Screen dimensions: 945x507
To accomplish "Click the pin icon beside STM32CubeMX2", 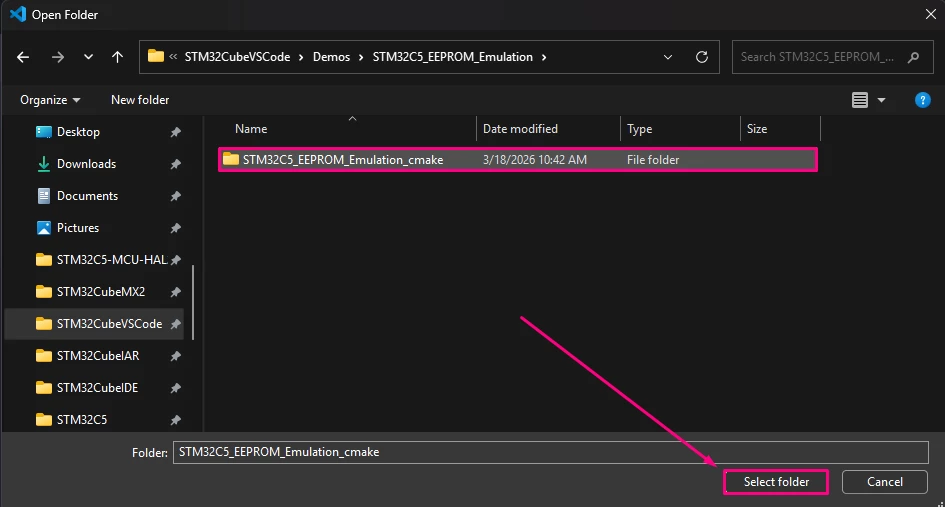I will [x=175, y=292].
